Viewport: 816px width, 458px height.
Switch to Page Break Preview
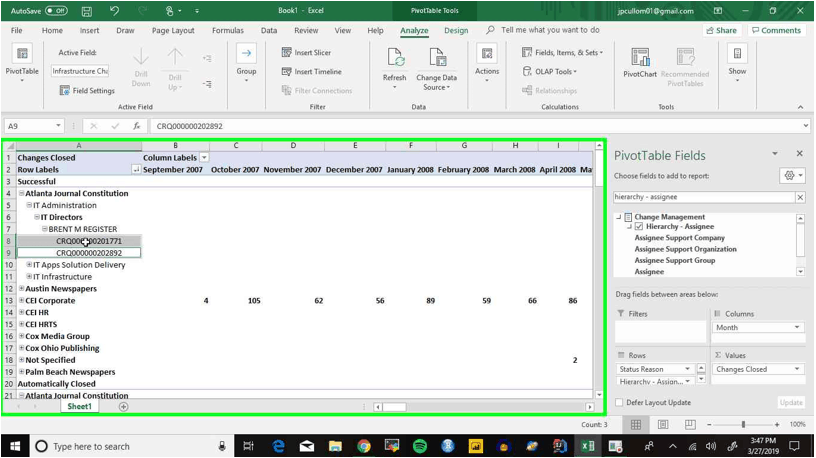(x=690, y=425)
